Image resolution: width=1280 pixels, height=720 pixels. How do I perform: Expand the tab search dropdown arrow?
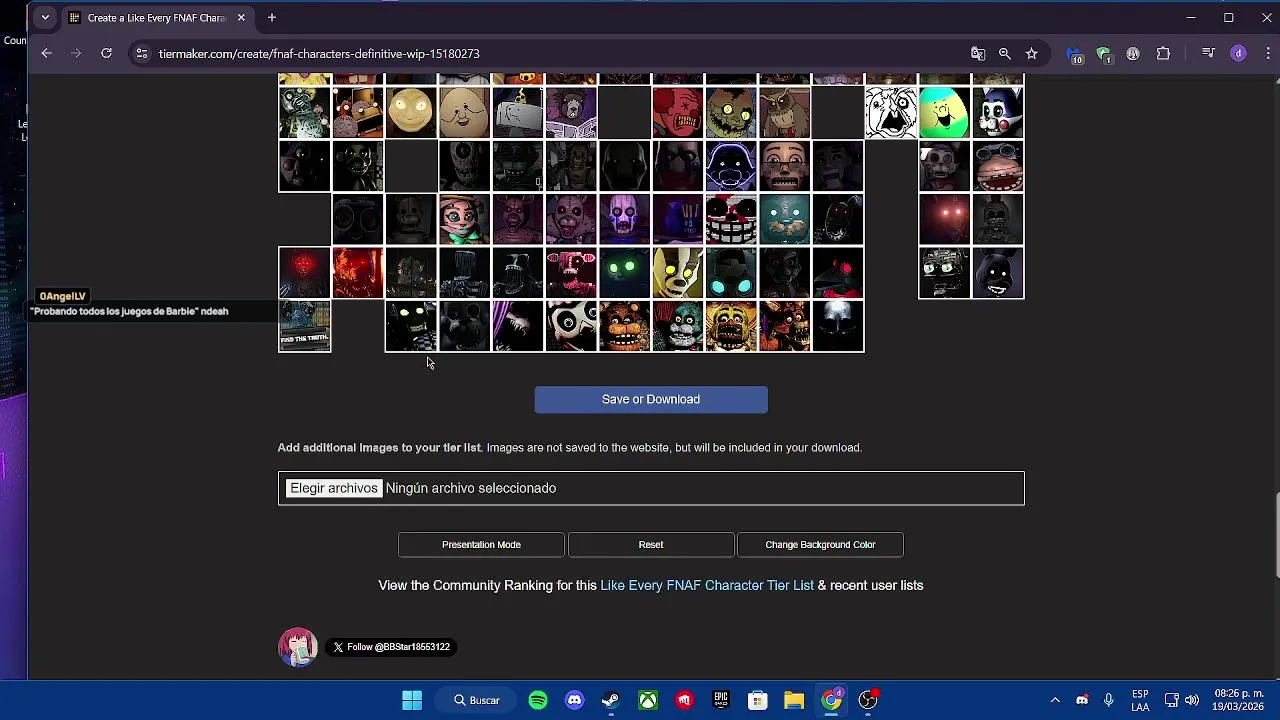(44, 18)
